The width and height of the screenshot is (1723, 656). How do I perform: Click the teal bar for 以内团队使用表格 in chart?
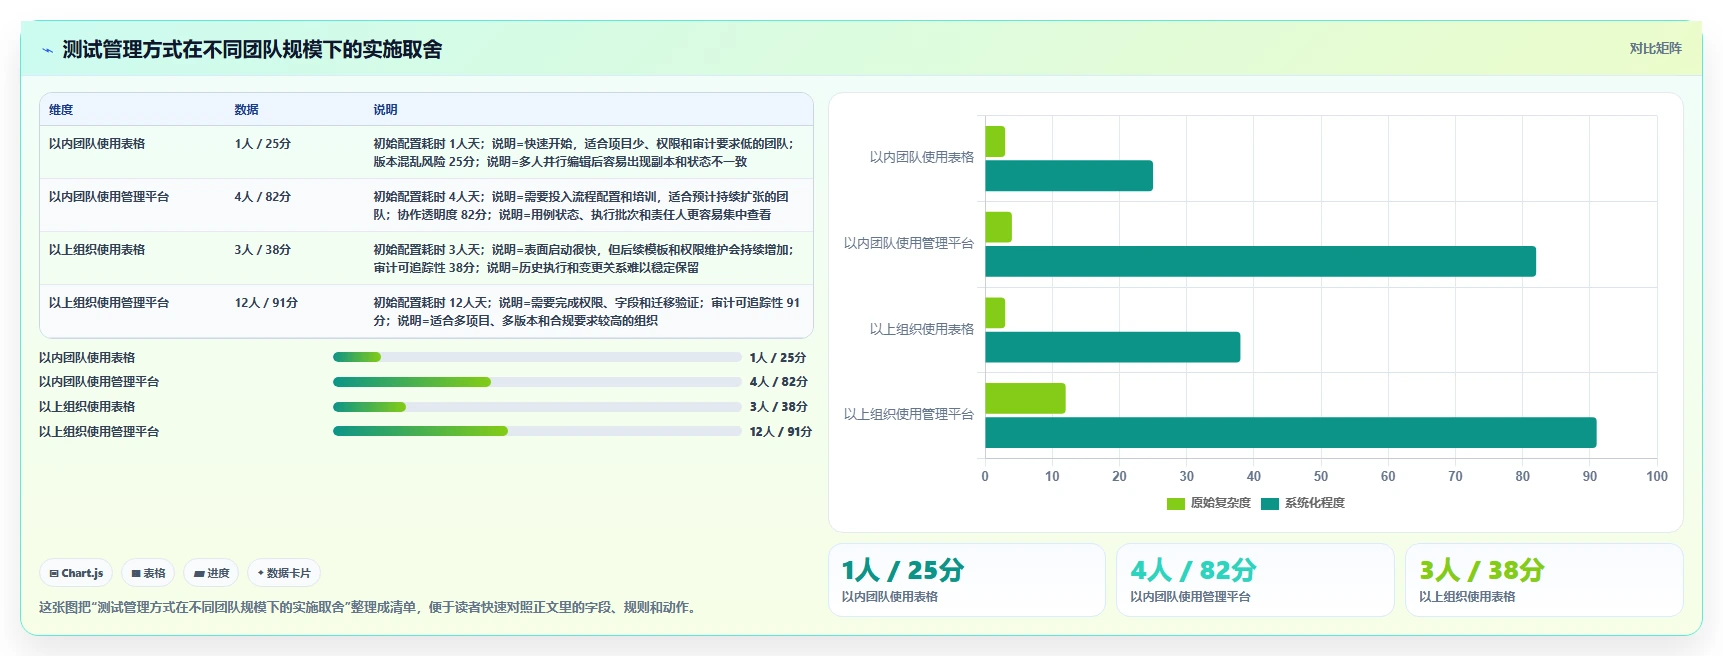[x=1069, y=176]
